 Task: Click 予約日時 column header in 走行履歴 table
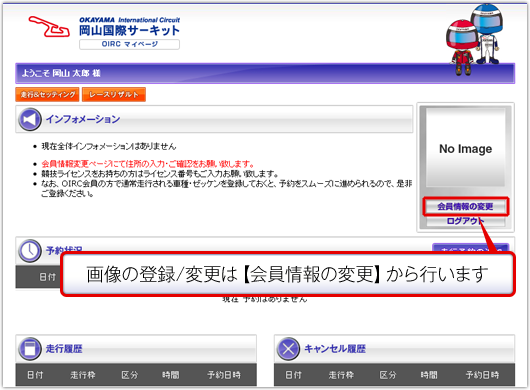(224, 375)
